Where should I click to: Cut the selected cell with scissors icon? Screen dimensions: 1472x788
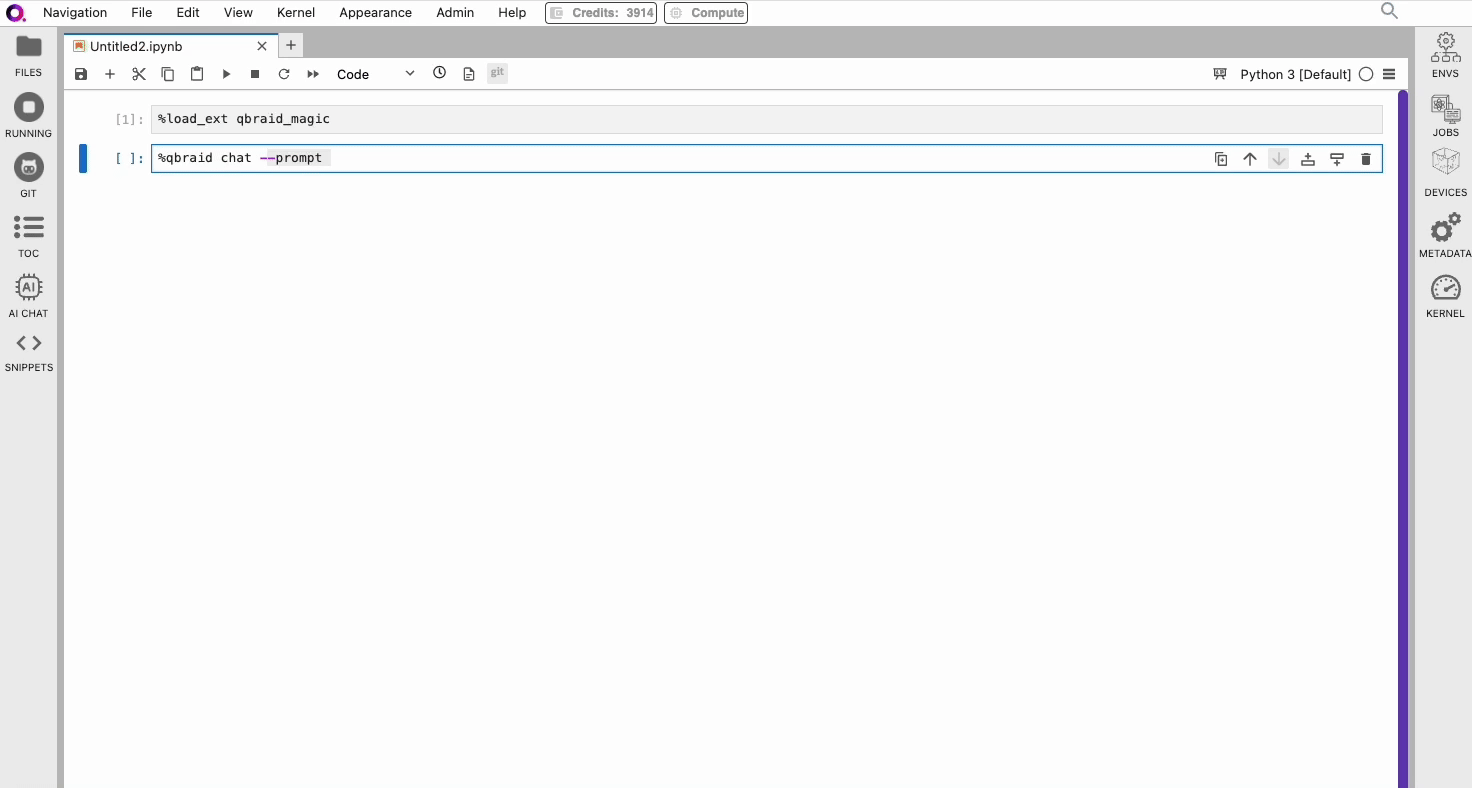tap(139, 74)
